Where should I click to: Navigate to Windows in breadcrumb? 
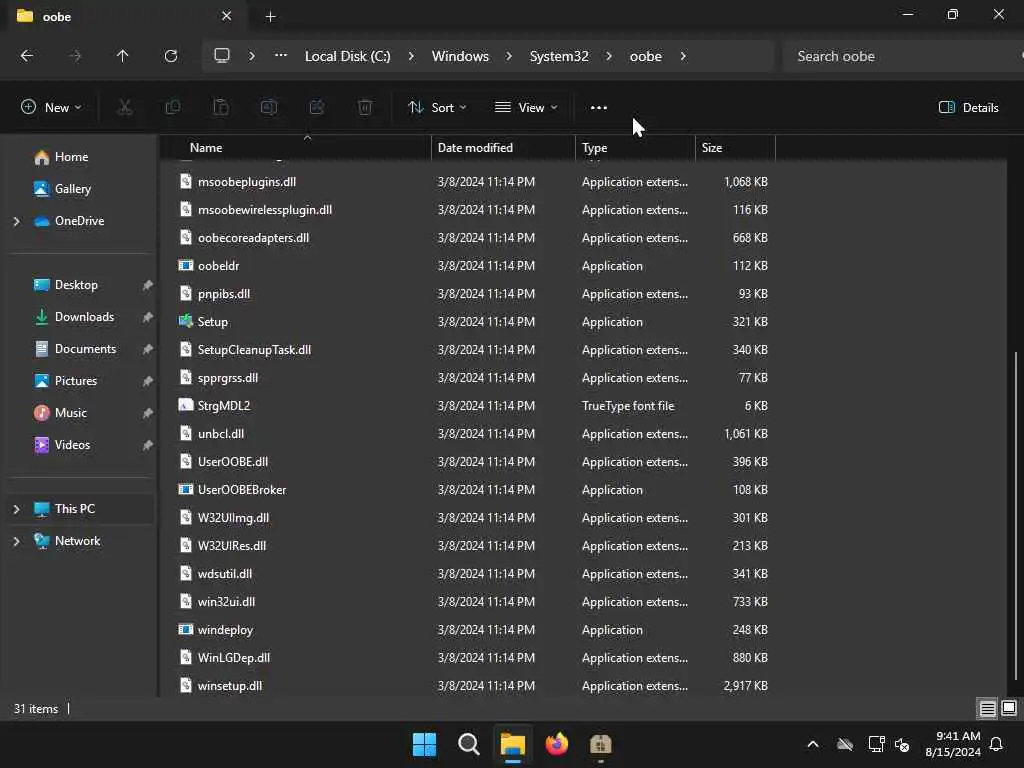[460, 56]
